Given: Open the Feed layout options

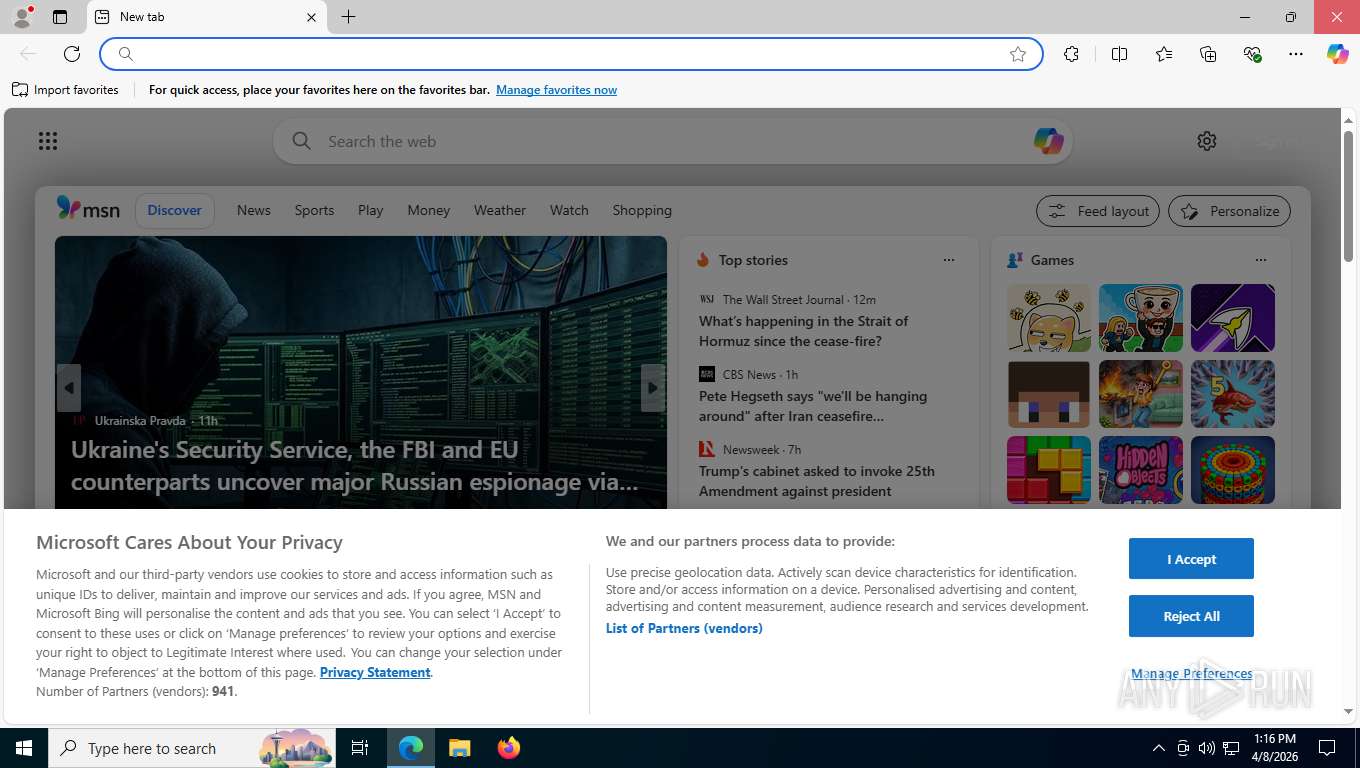Looking at the screenshot, I should (x=1098, y=211).
